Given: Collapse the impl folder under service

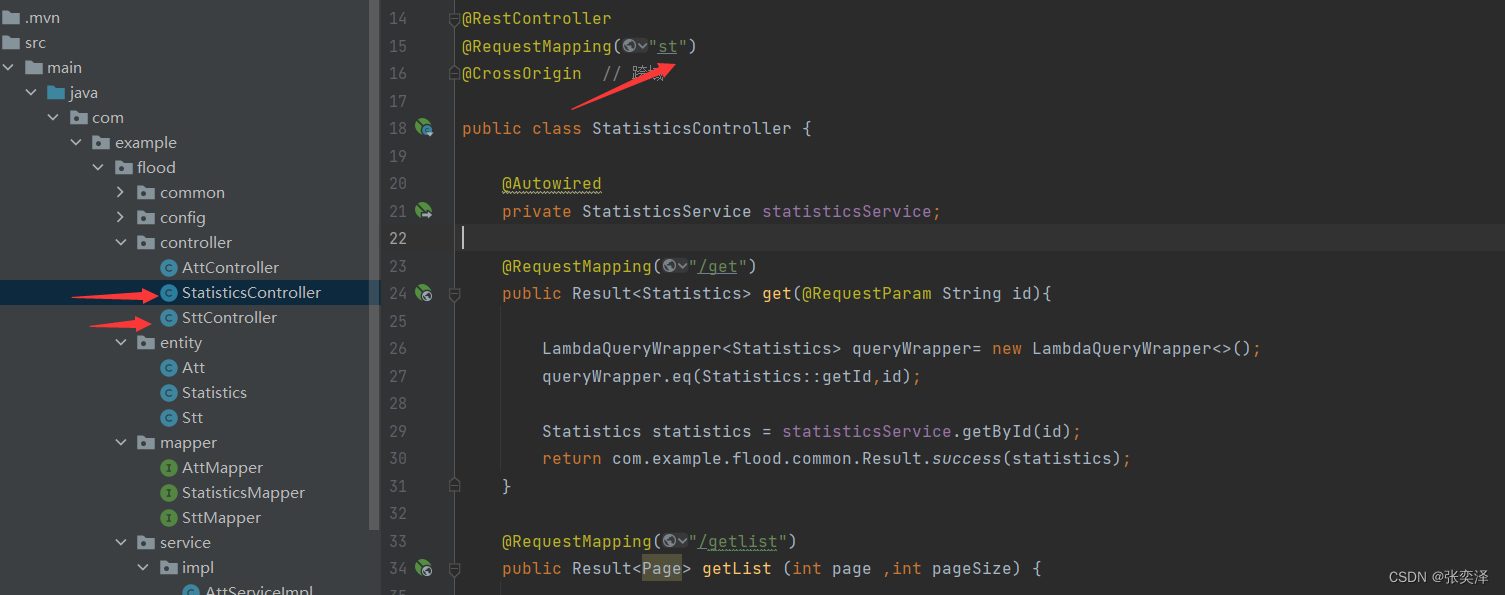Looking at the screenshot, I should pos(143,567).
